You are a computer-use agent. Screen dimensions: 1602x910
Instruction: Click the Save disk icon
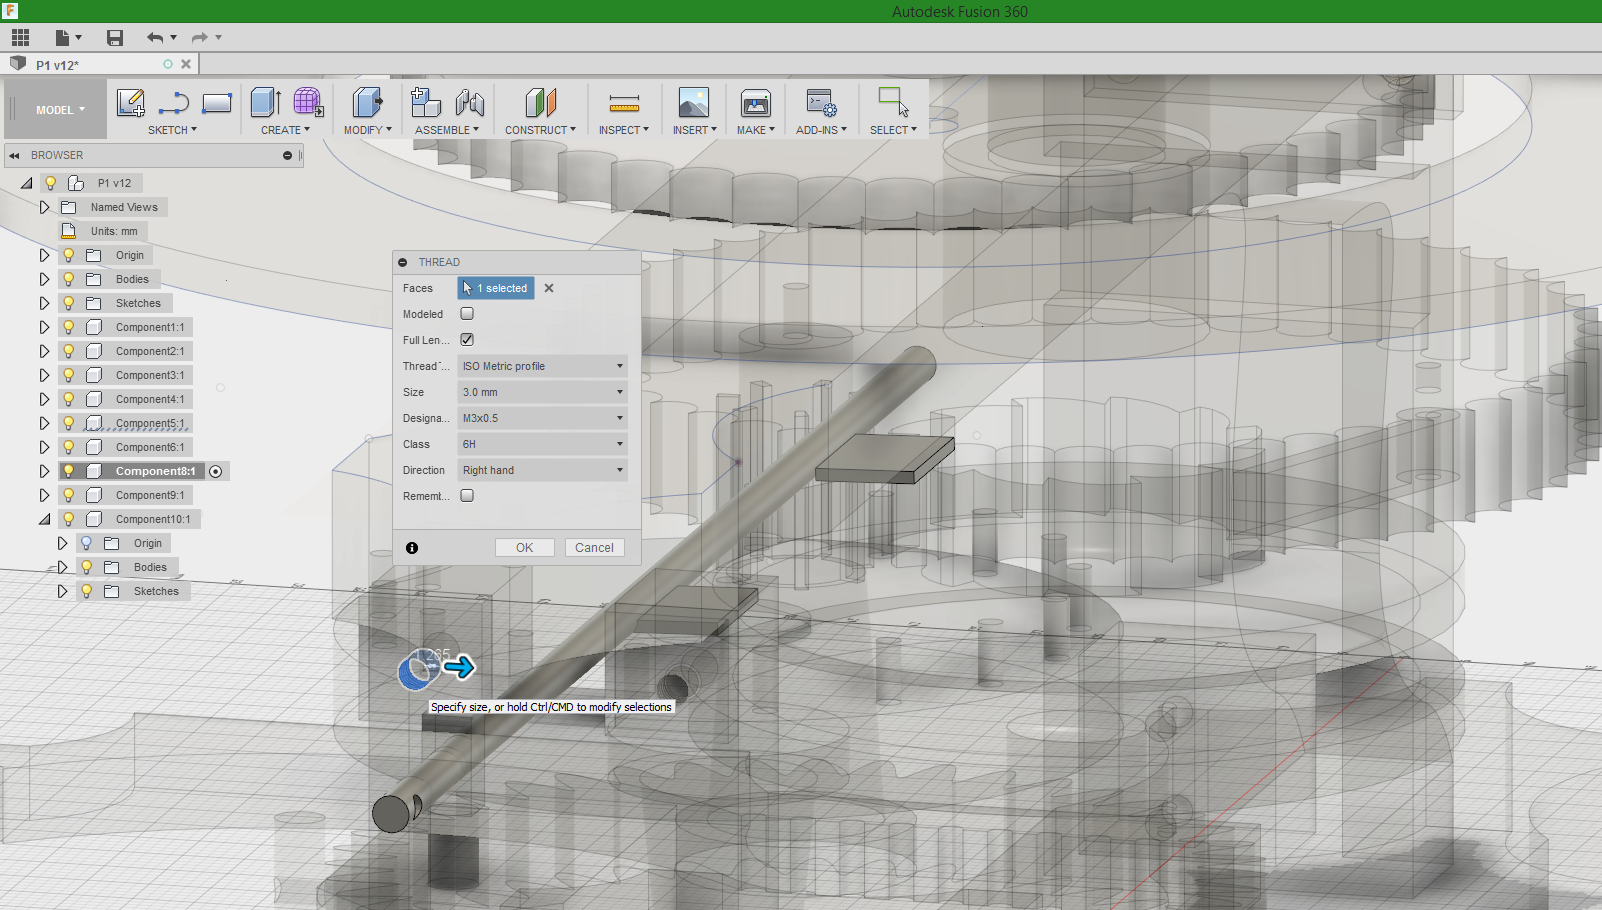[115, 38]
